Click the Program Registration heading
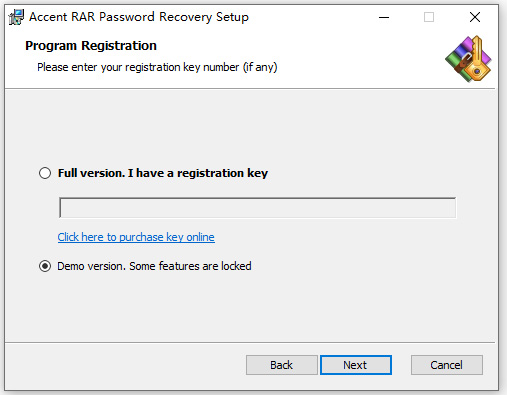The width and height of the screenshot is (507, 395). click(91, 46)
